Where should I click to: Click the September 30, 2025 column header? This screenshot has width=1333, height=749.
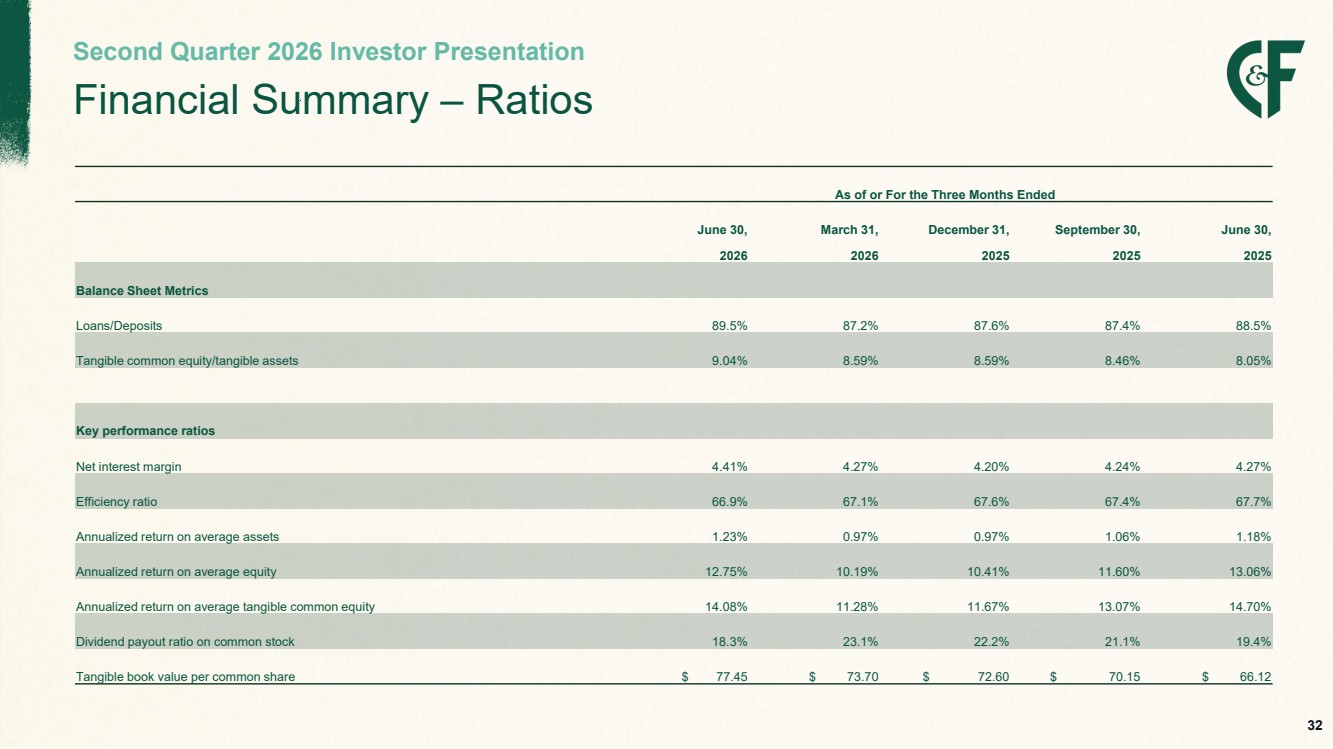(1097, 243)
